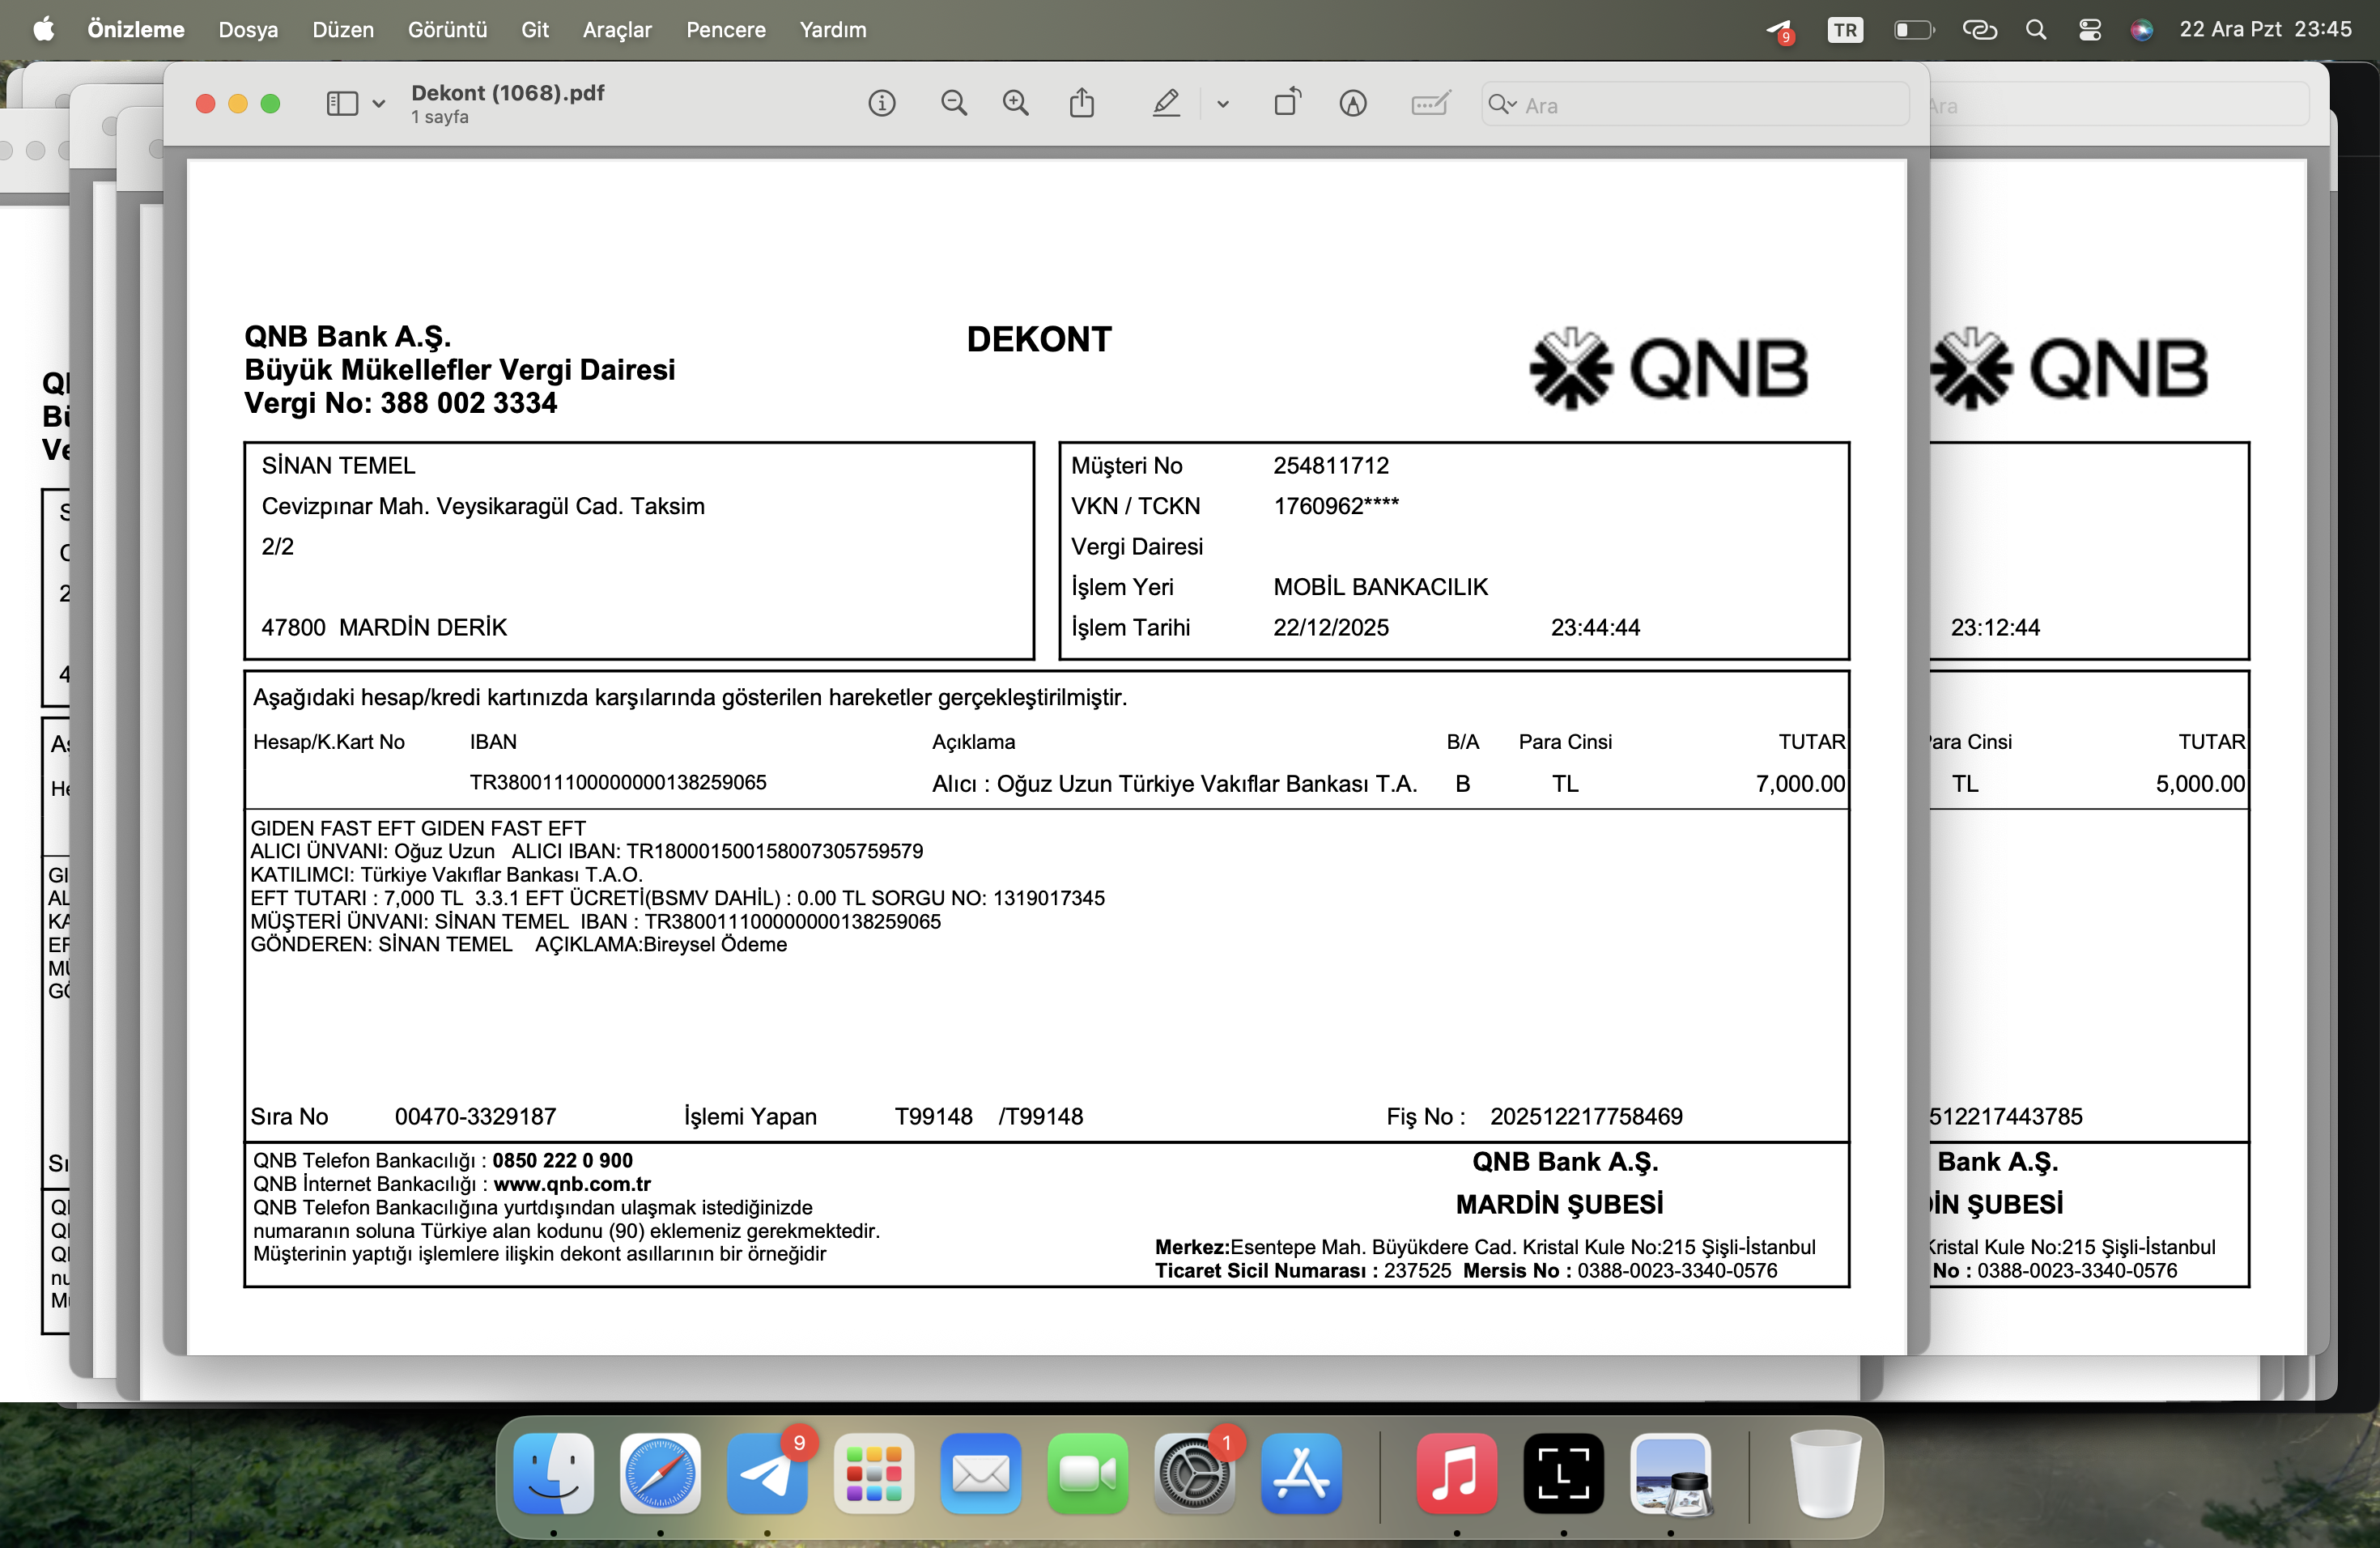Open the Git menu
This screenshot has height=1548, width=2380.
535,30
